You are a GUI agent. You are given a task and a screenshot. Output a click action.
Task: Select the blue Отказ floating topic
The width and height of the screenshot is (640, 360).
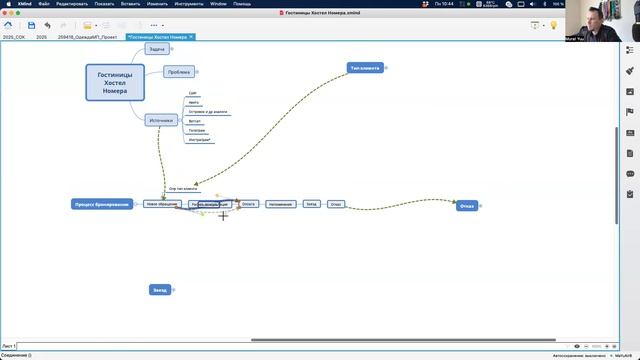click(467, 206)
